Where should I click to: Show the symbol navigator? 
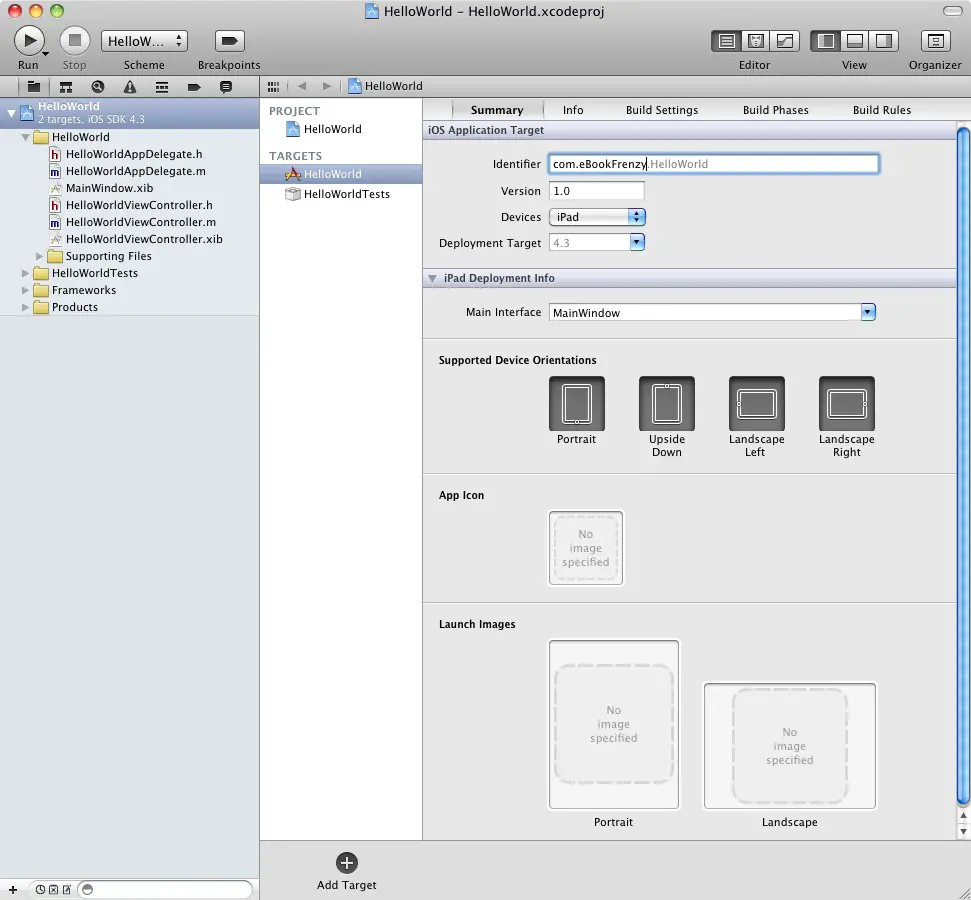coord(66,87)
